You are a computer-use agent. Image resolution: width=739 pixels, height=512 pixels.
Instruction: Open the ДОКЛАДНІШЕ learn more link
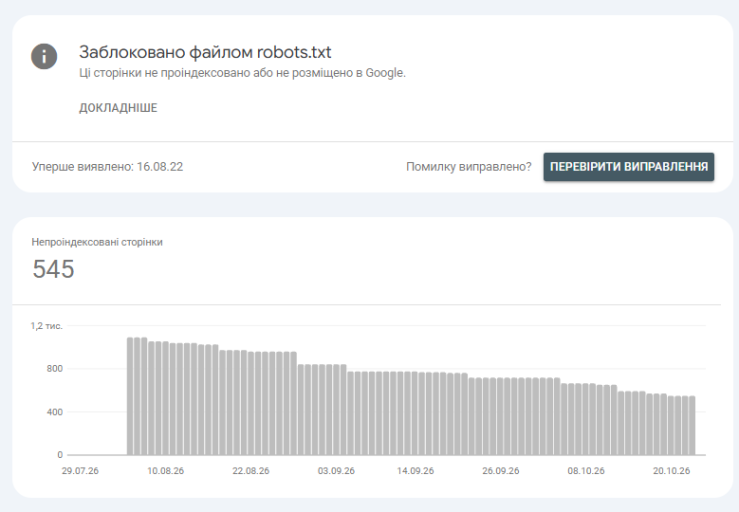118,108
